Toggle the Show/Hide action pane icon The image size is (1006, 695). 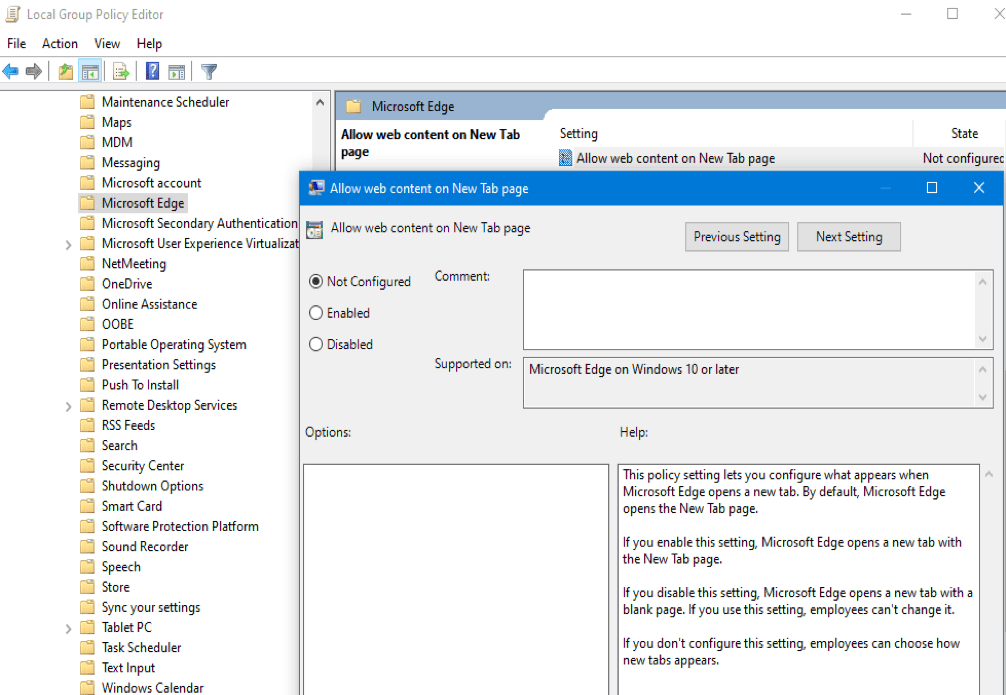(176, 71)
